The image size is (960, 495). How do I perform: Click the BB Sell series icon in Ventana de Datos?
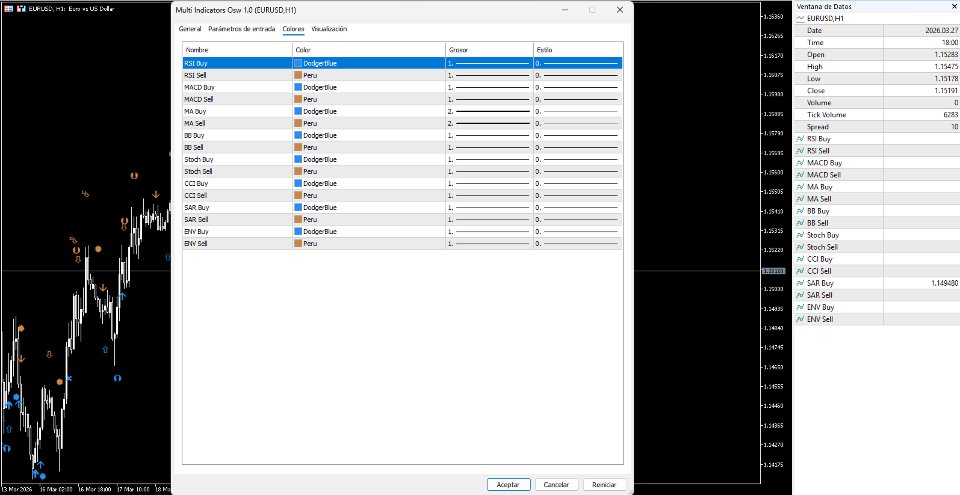pos(800,223)
